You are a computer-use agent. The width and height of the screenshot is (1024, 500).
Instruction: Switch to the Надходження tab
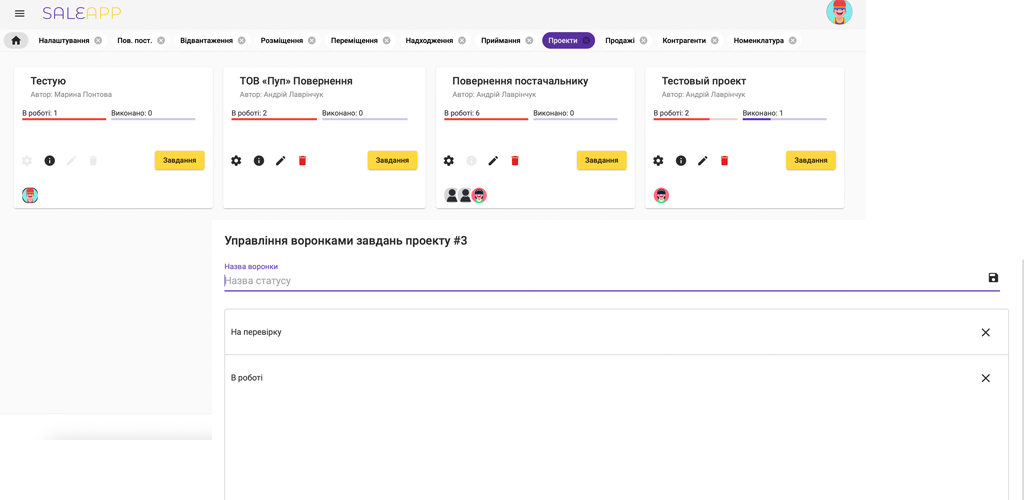coord(429,40)
